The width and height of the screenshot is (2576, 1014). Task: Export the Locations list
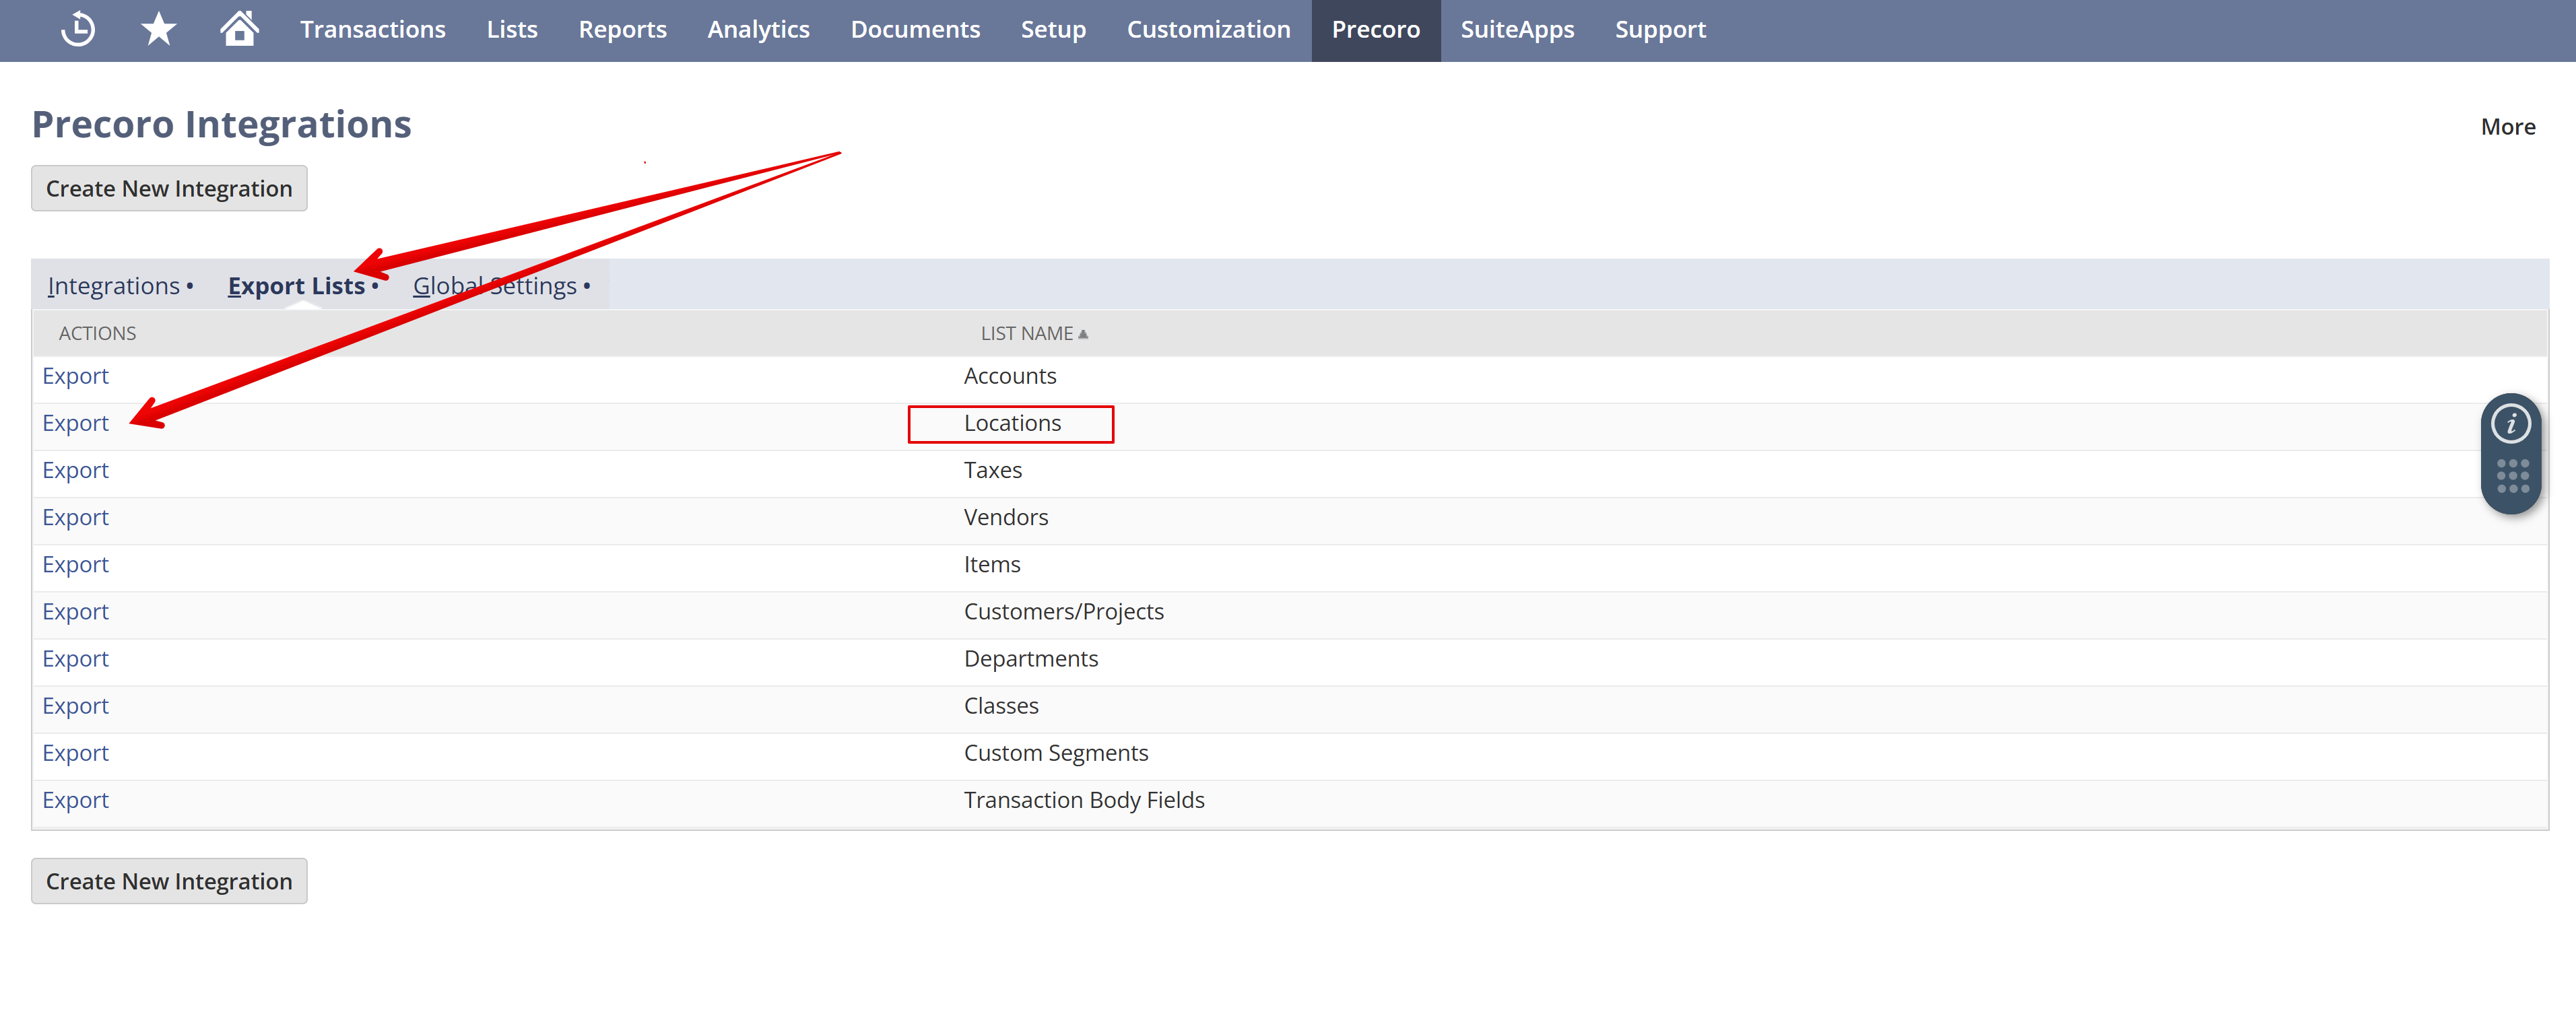tap(75, 423)
